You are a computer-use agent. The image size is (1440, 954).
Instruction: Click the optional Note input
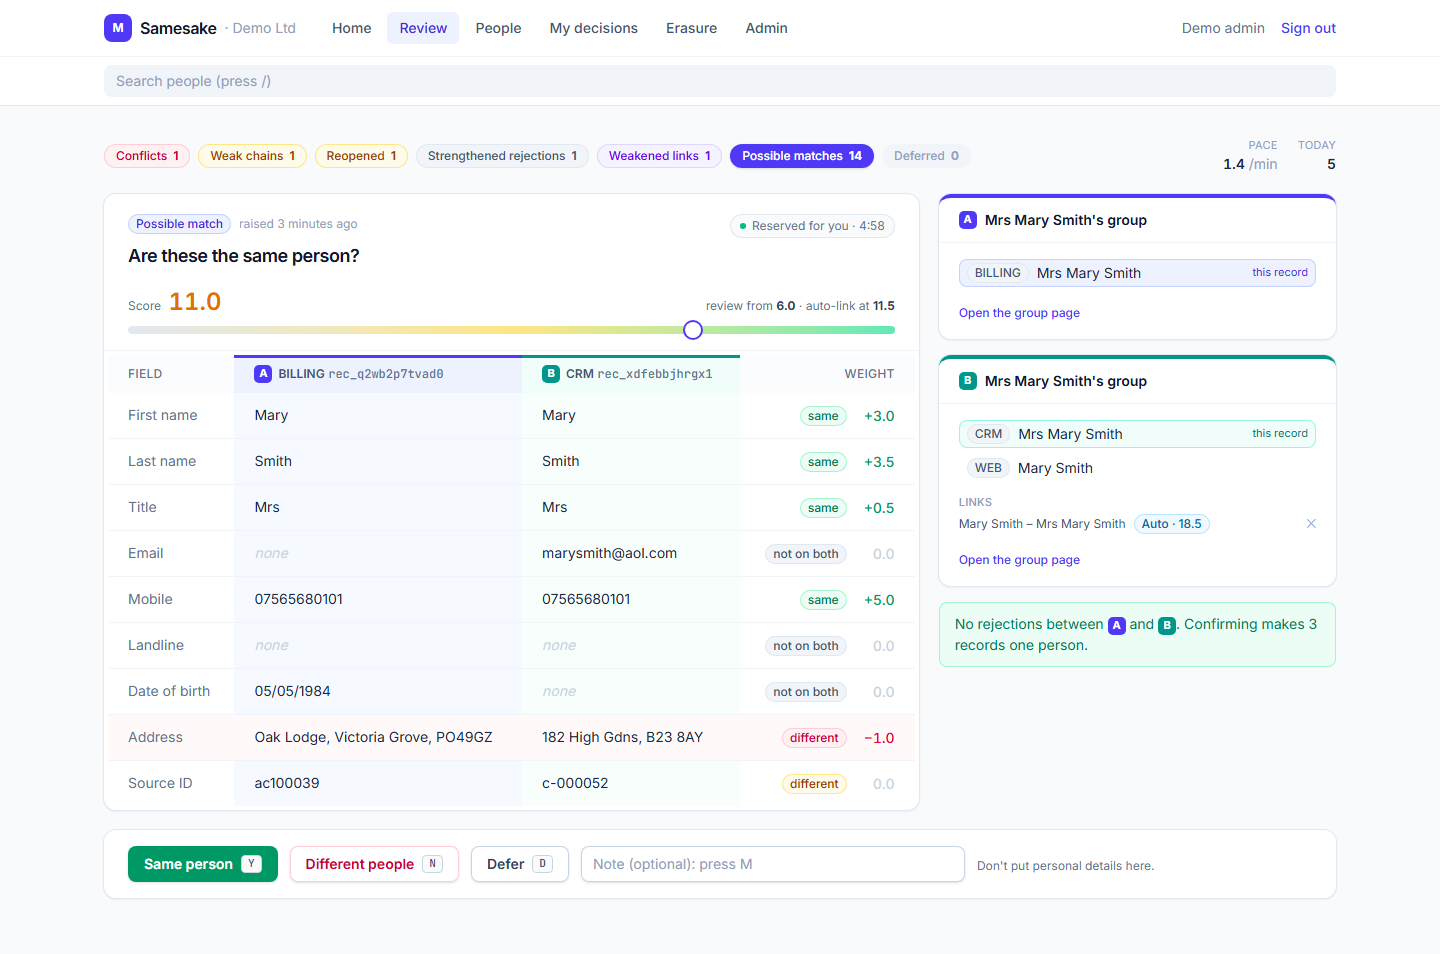[x=773, y=864]
